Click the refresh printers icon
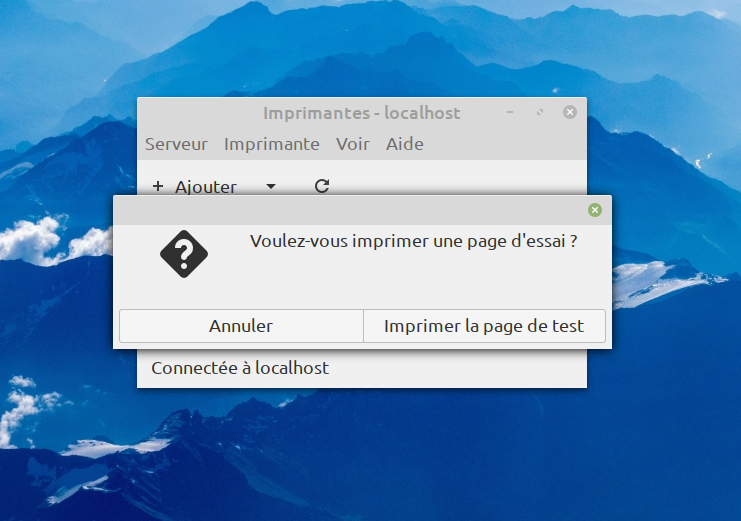This screenshot has height=521, width=741. (321, 186)
